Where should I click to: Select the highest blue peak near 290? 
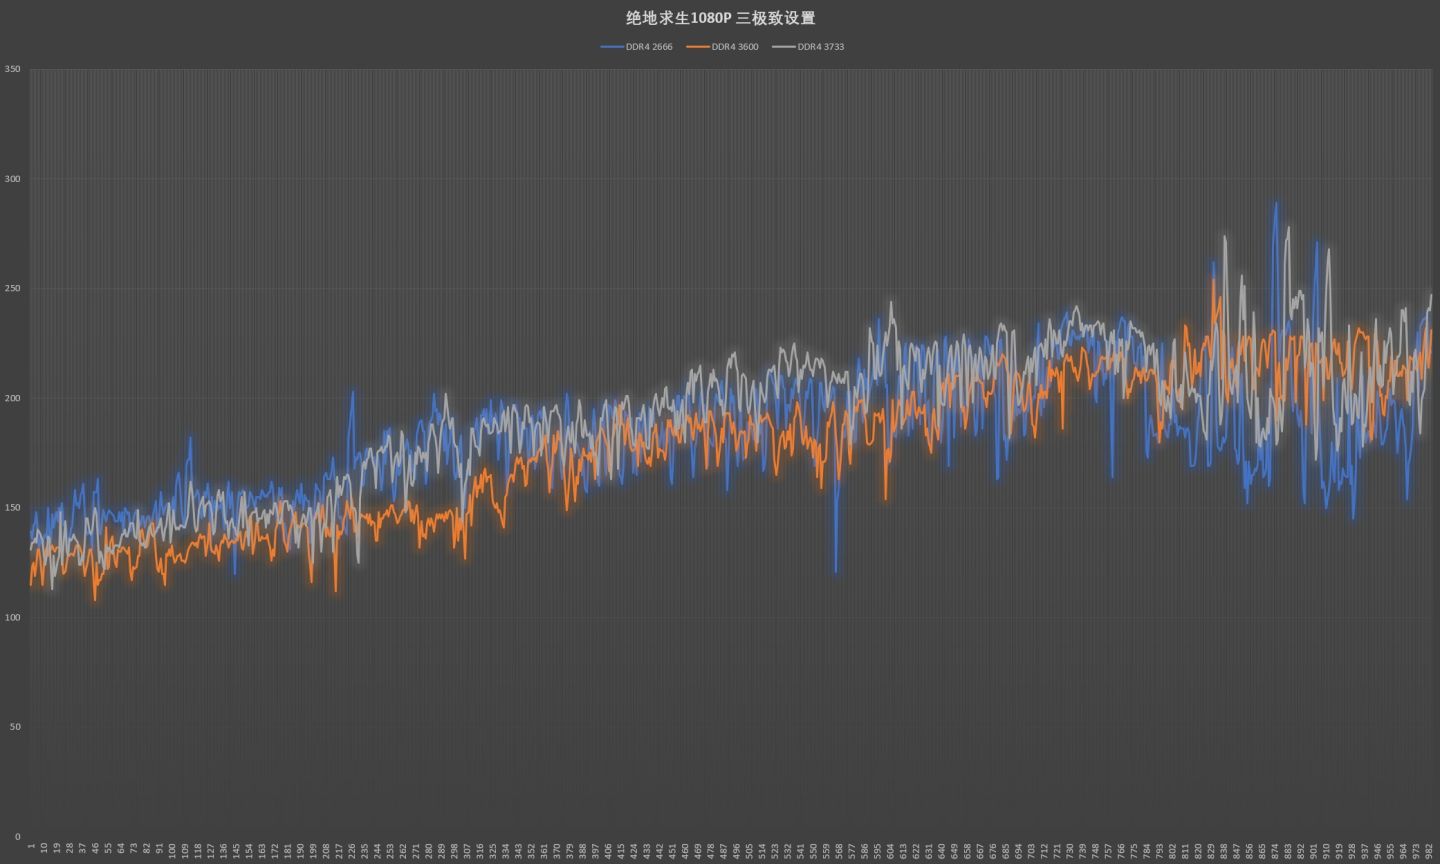1275,204
